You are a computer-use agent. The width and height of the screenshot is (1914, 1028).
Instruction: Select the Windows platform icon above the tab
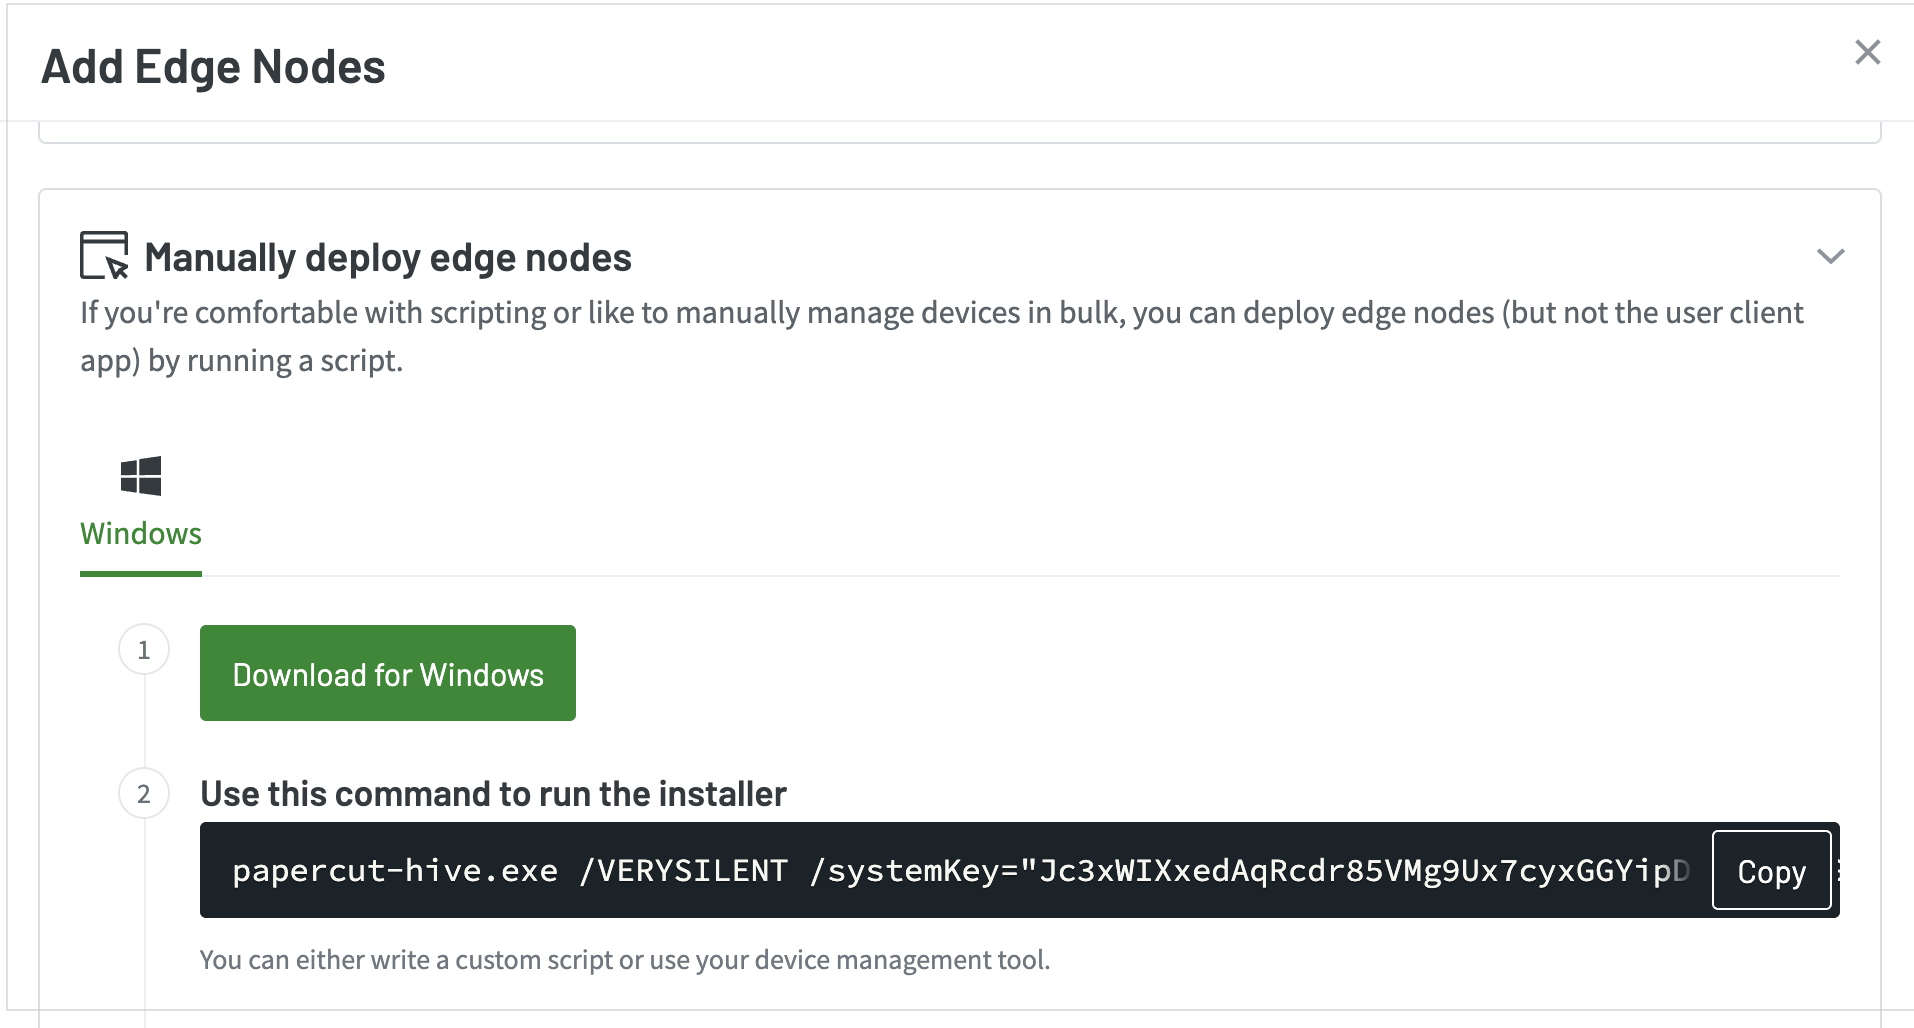pyautogui.click(x=140, y=476)
